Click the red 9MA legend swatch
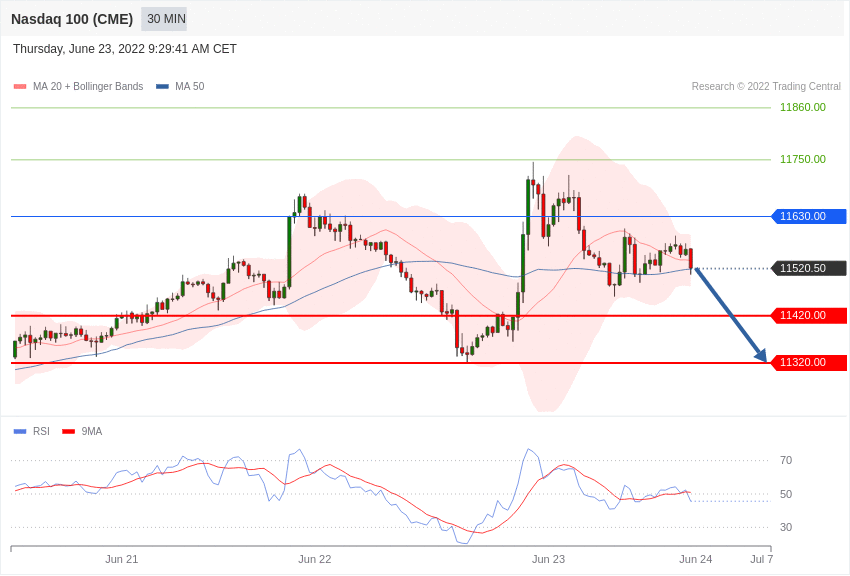Image resolution: width=850 pixels, height=576 pixels. coord(68,431)
